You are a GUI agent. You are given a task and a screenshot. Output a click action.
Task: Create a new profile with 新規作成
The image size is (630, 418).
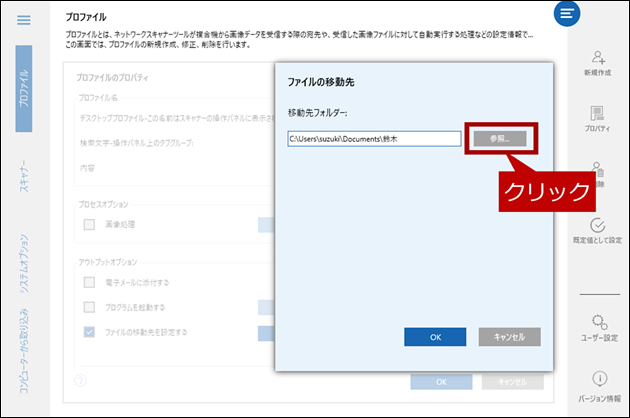tap(598, 58)
